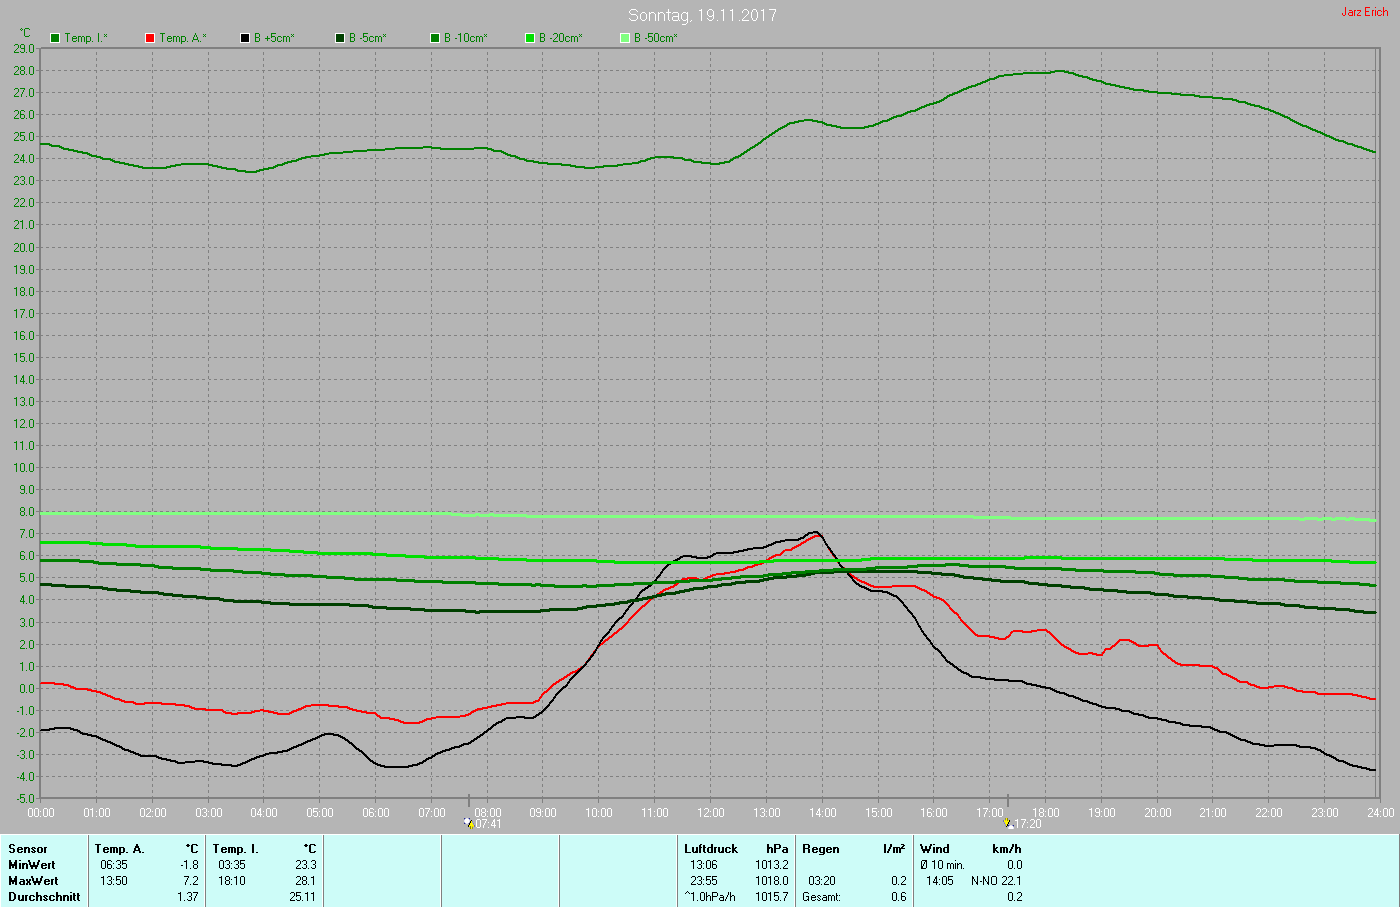Select the outdoor average value '1.37'

coord(188,897)
